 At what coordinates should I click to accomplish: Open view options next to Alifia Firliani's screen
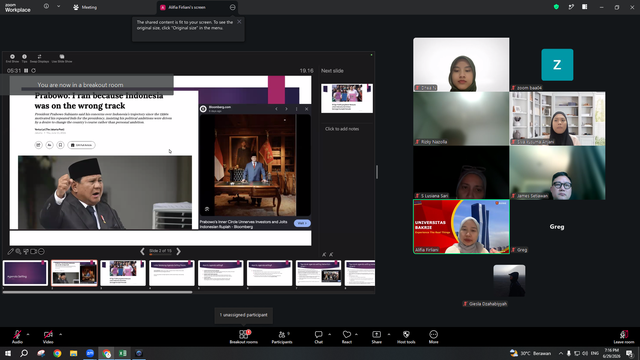click(232, 7)
